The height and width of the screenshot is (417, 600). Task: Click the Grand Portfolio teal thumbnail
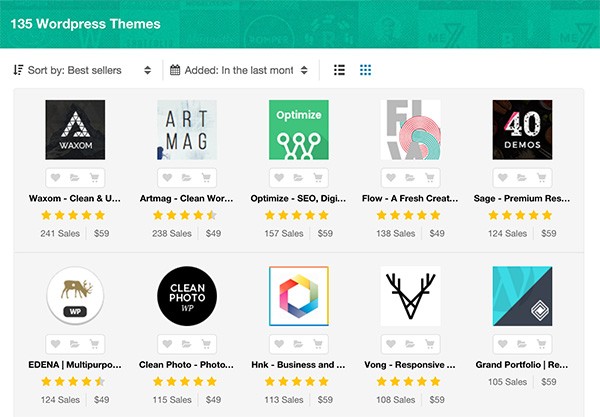click(522, 296)
